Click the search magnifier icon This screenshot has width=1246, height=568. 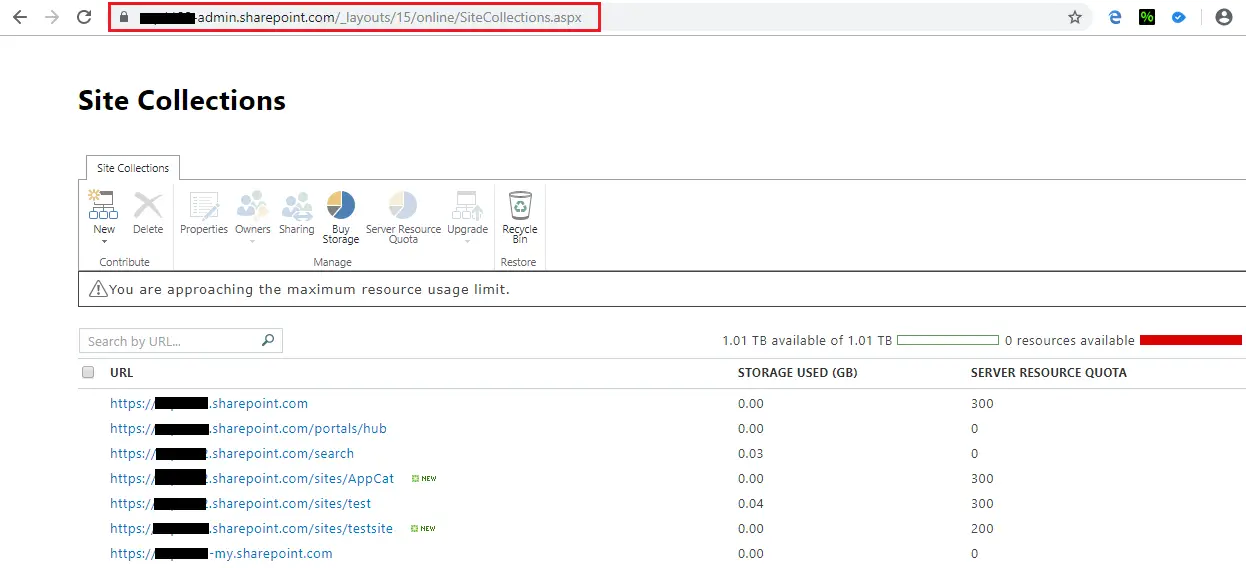(x=268, y=340)
